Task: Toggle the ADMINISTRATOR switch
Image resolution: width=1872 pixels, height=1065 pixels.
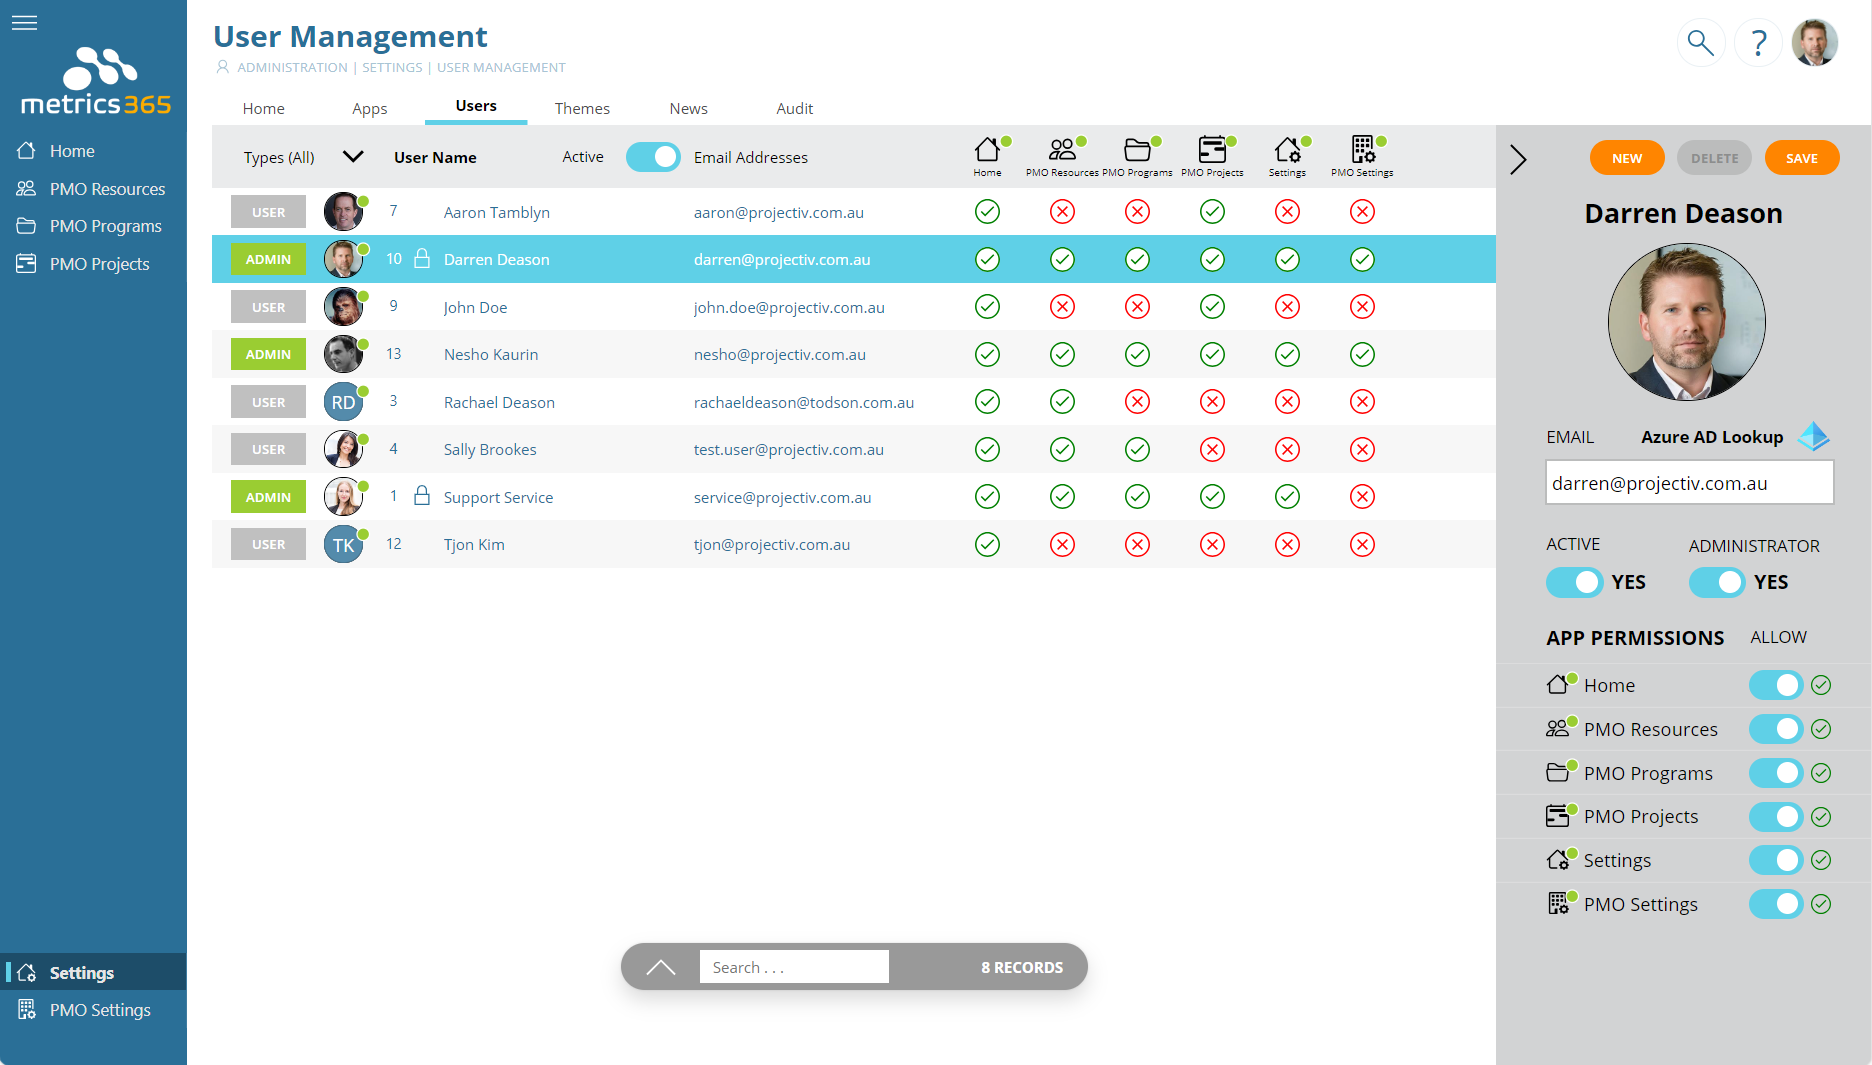Action: tap(1717, 582)
